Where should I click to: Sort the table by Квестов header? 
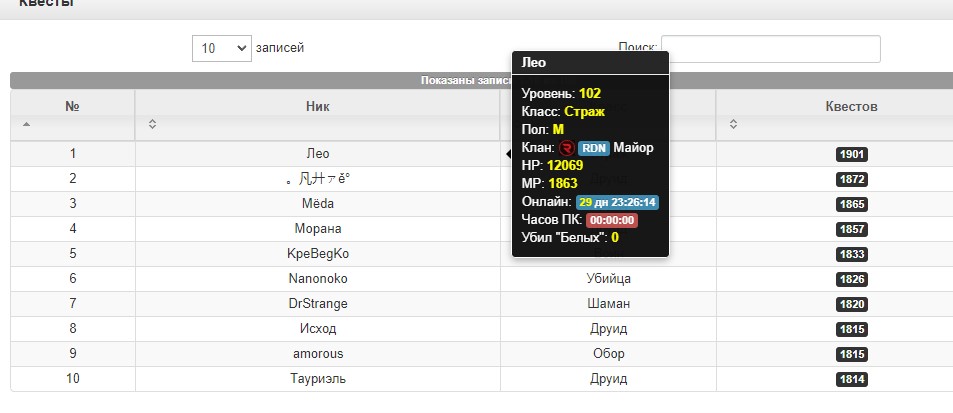click(850, 106)
